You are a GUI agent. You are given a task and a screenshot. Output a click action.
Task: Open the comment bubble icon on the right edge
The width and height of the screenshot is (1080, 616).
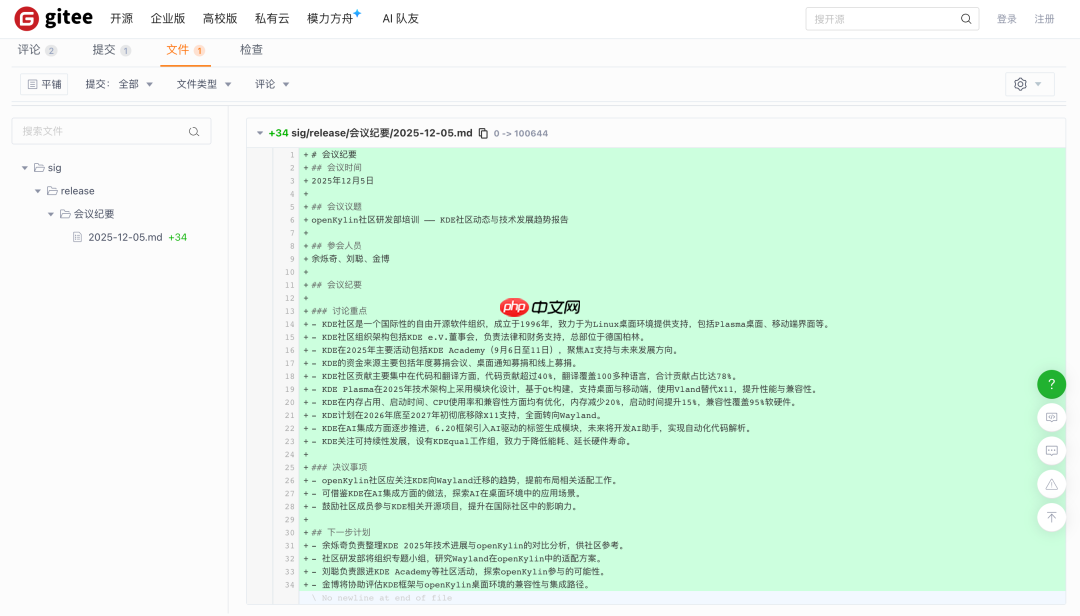tap(1051, 450)
